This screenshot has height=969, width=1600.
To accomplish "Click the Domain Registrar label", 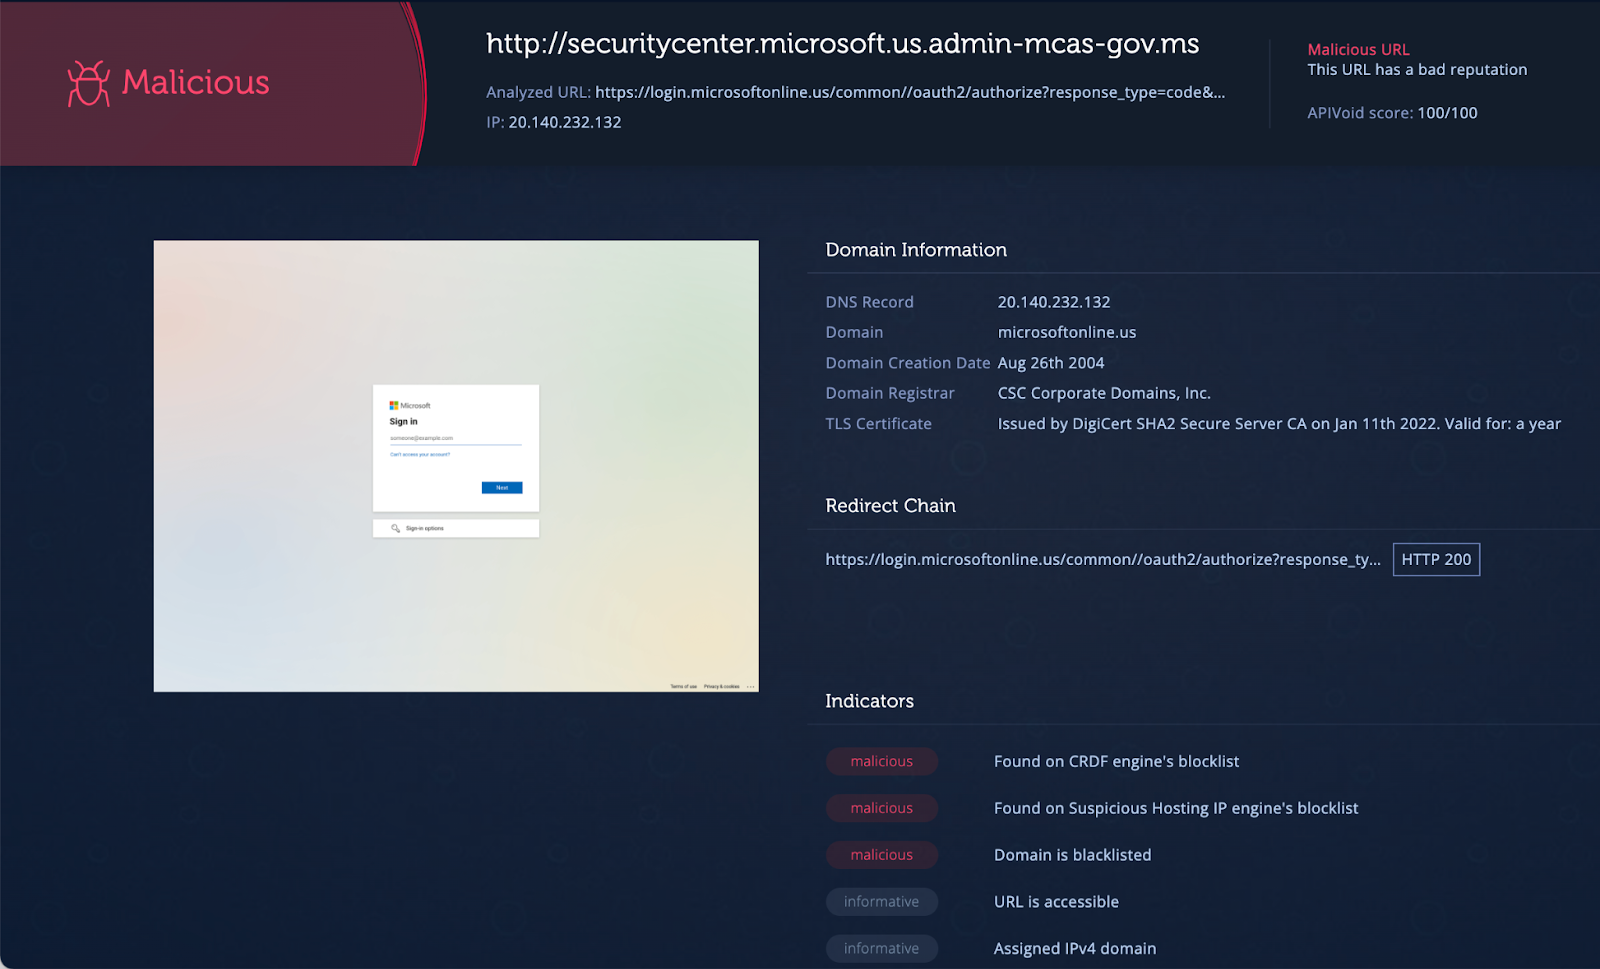I will [890, 393].
